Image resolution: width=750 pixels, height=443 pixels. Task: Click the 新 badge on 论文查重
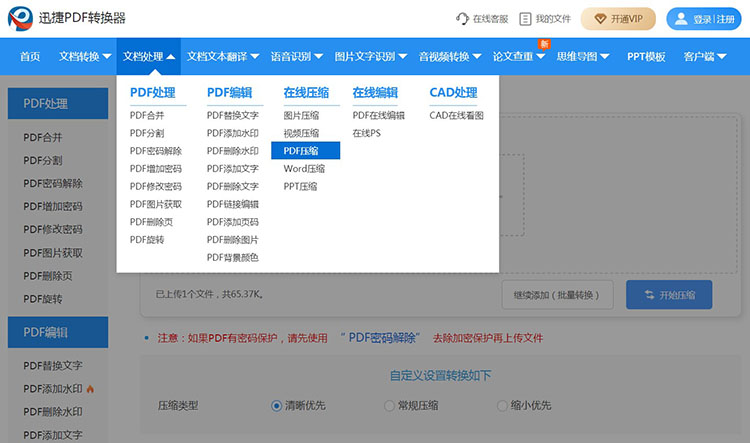[x=544, y=44]
